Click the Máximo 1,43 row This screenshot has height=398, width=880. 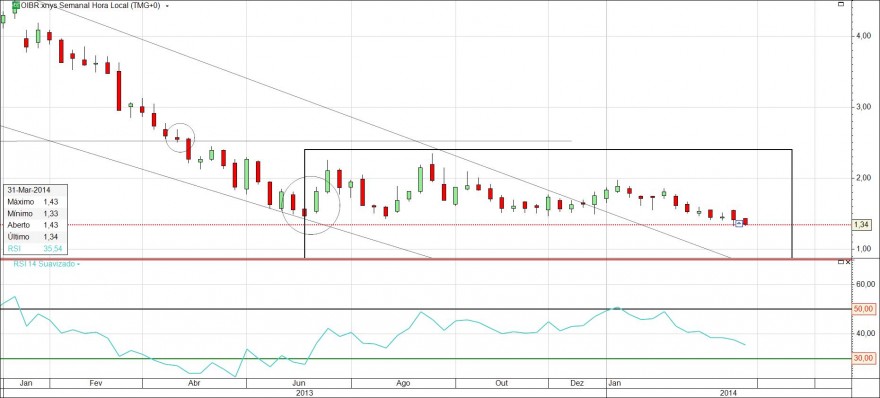[35, 202]
